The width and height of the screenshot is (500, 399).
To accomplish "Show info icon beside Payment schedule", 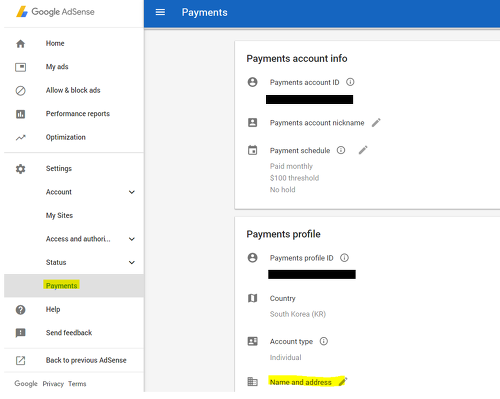I will coord(341,150).
